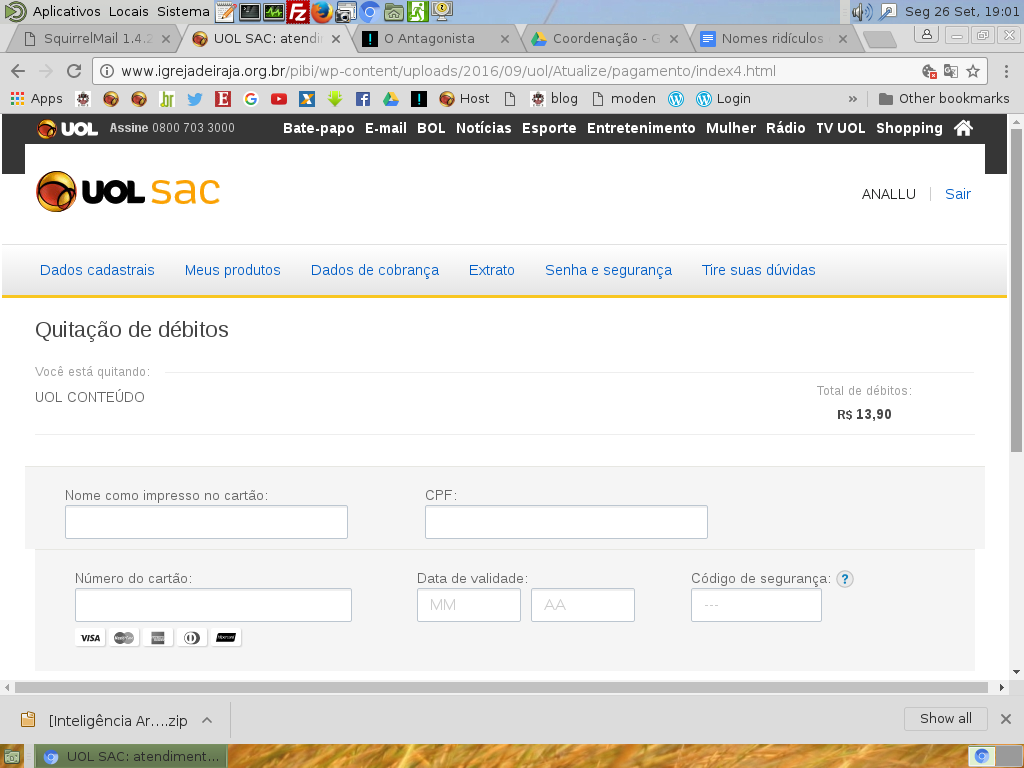Screen dimensions: 1024x768
Task: View the Extrato page
Action: pyautogui.click(x=492, y=270)
